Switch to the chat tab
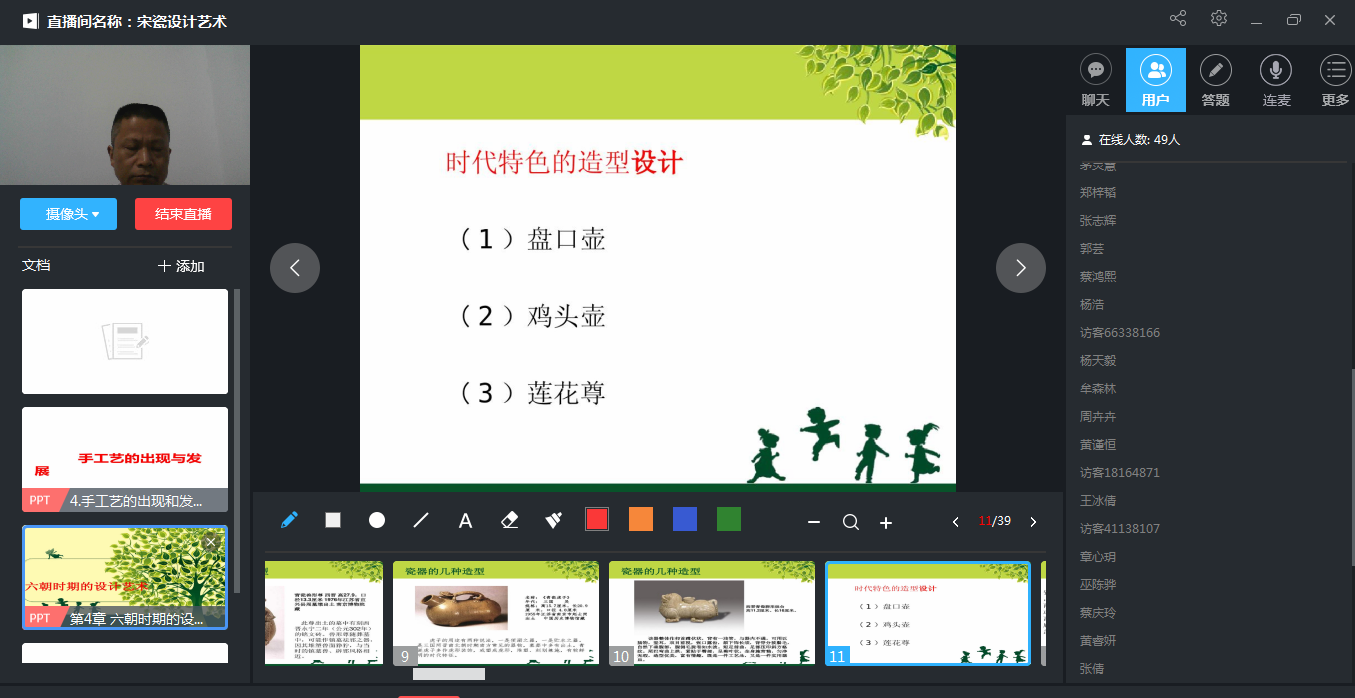Screen dimensions: 1355x698 (1096, 80)
